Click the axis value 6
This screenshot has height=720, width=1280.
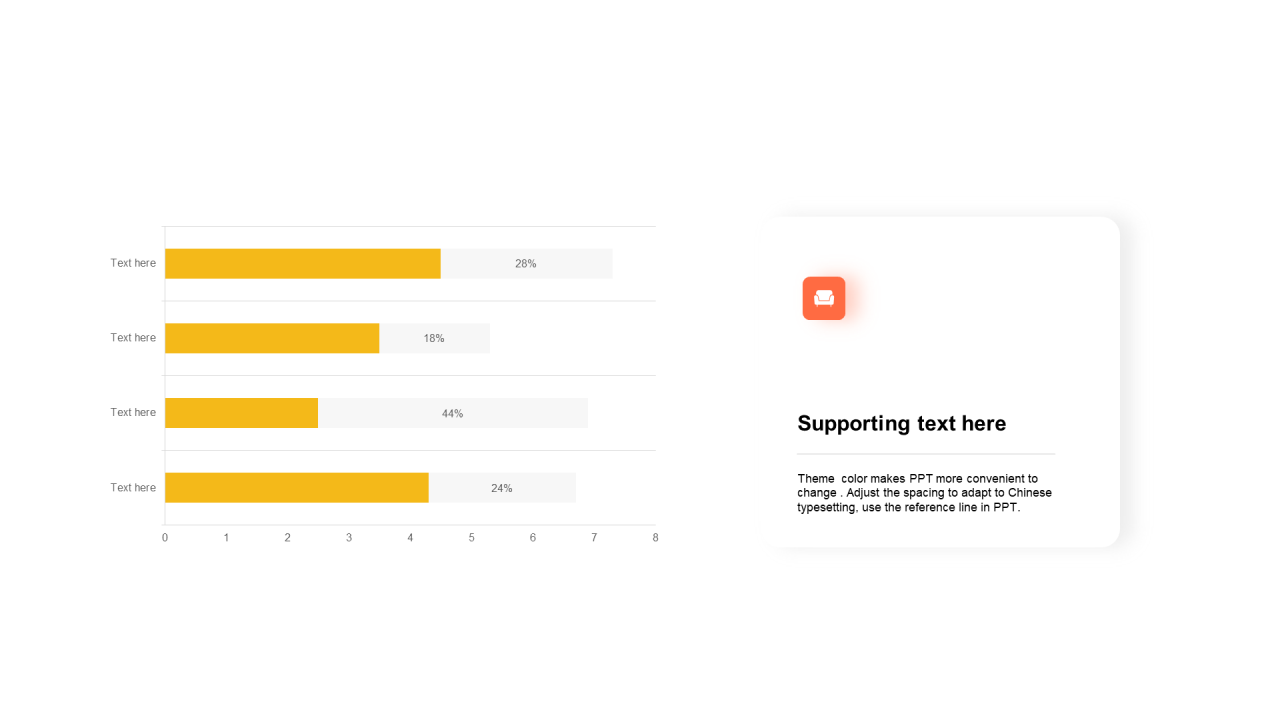(x=533, y=538)
